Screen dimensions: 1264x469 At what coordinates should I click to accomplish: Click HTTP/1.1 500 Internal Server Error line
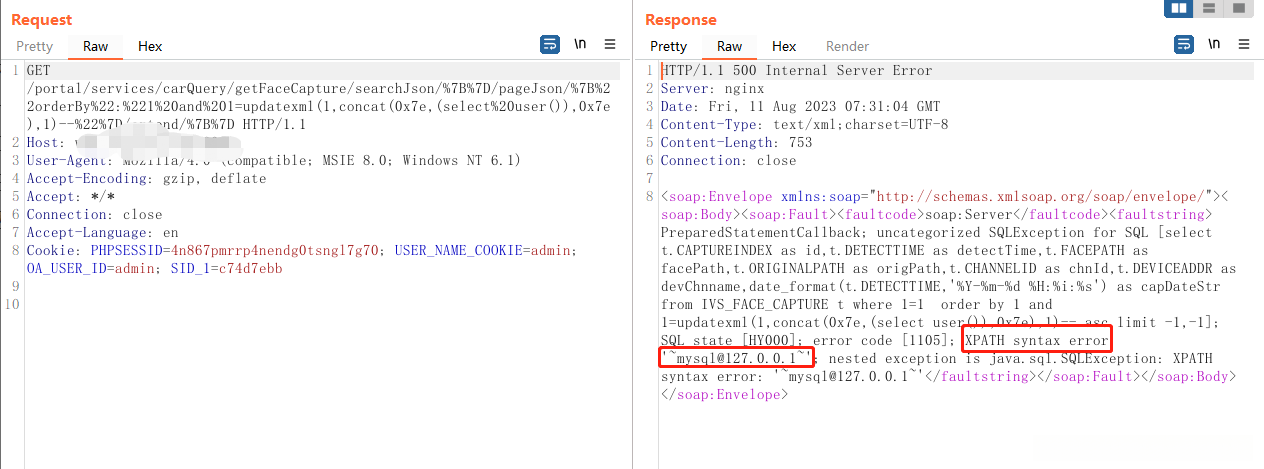point(797,71)
